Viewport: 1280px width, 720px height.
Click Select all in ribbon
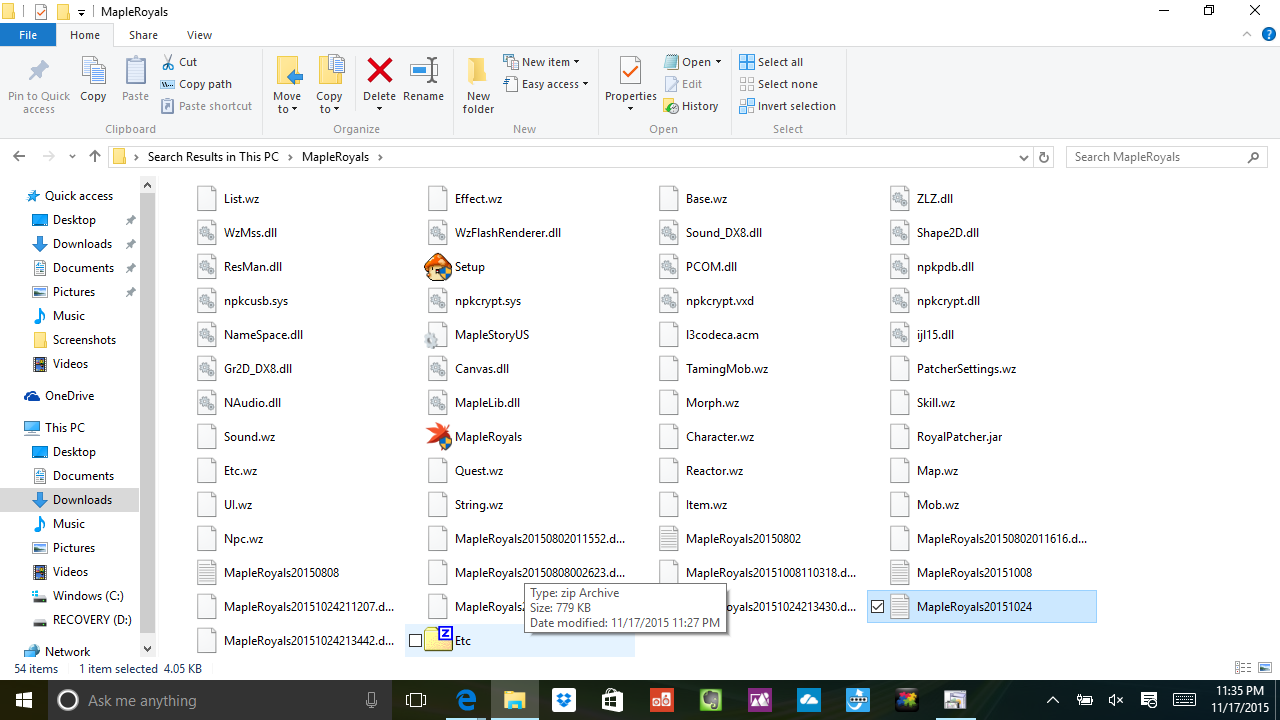(x=771, y=62)
